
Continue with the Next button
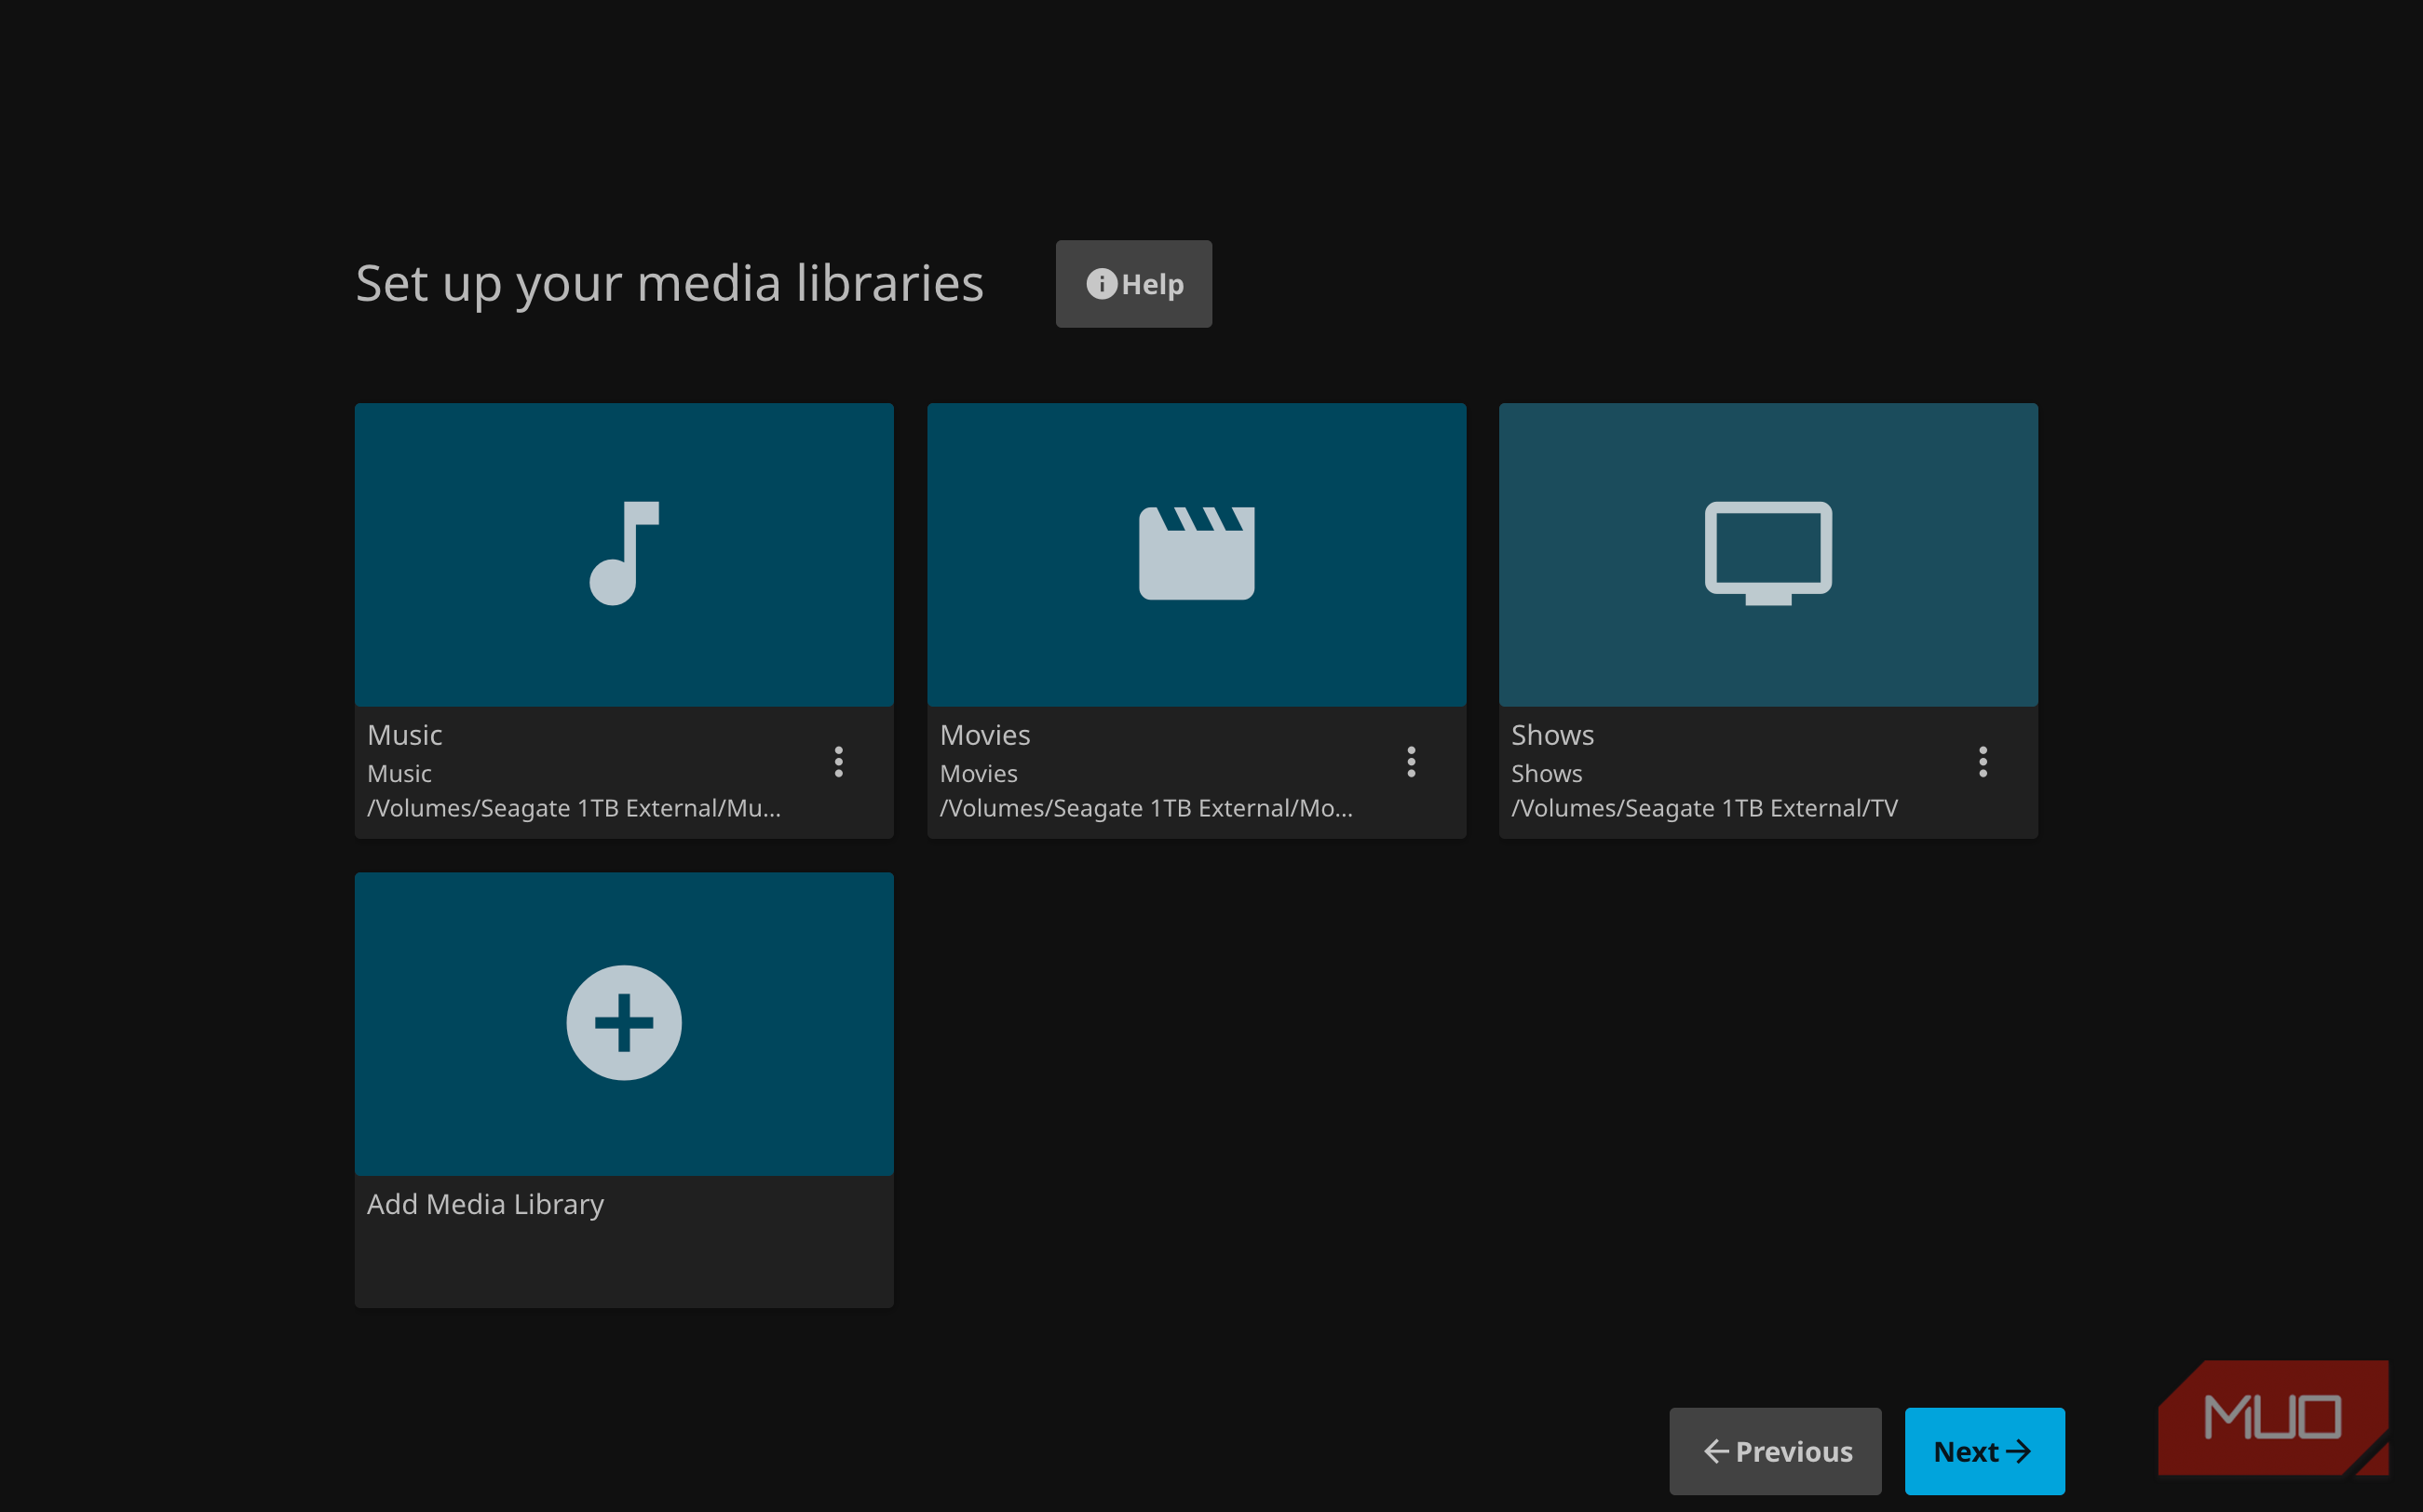[x=1984, y=1451]
